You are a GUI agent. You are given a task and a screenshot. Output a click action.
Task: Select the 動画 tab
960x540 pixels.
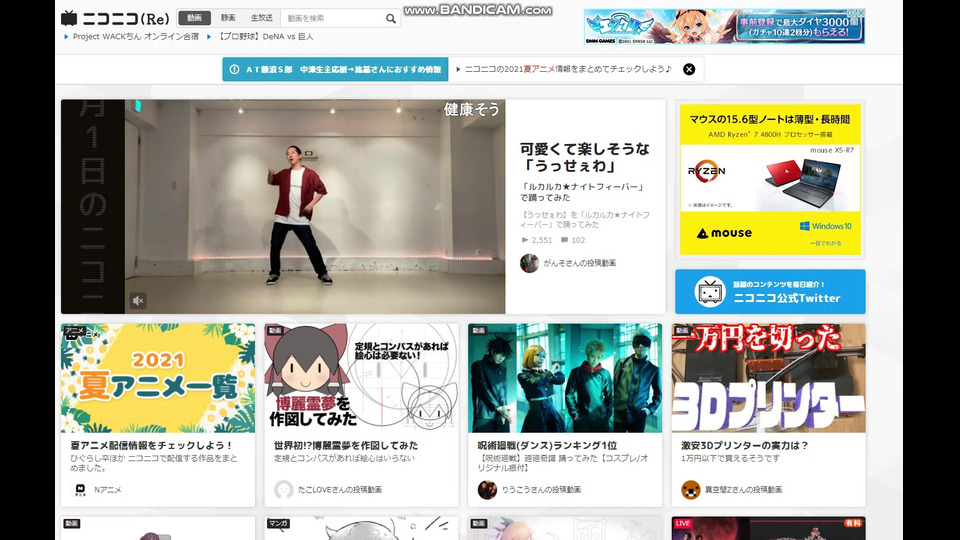point(194,18)
